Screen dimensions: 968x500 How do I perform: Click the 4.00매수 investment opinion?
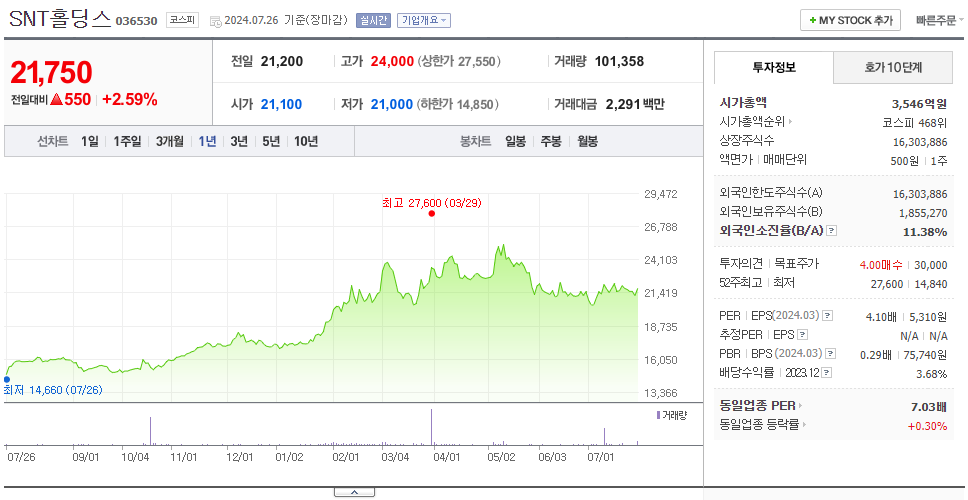click(882, 265)
